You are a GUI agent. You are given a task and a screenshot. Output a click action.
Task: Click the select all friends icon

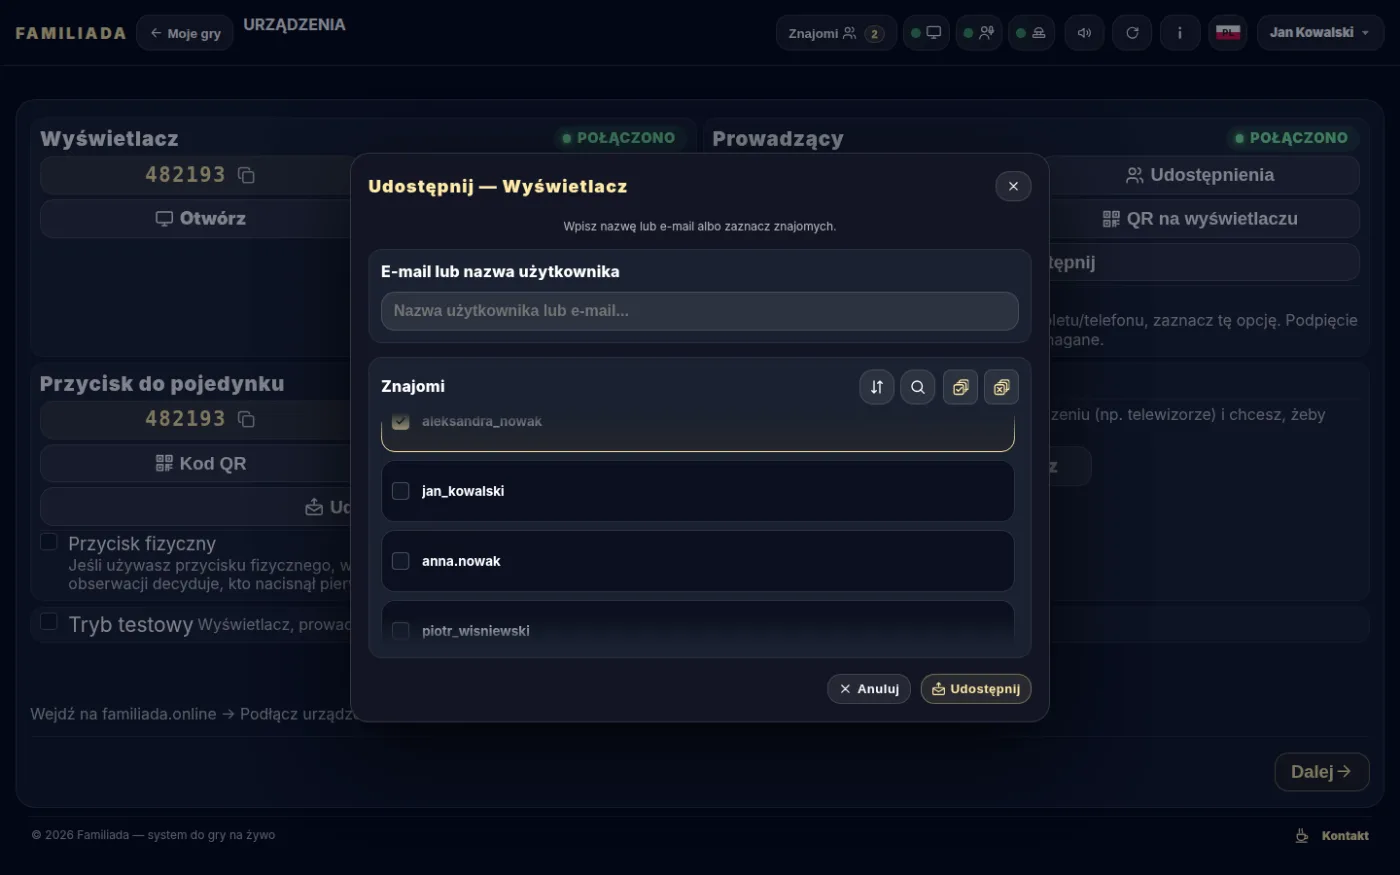tap(960, 387)
